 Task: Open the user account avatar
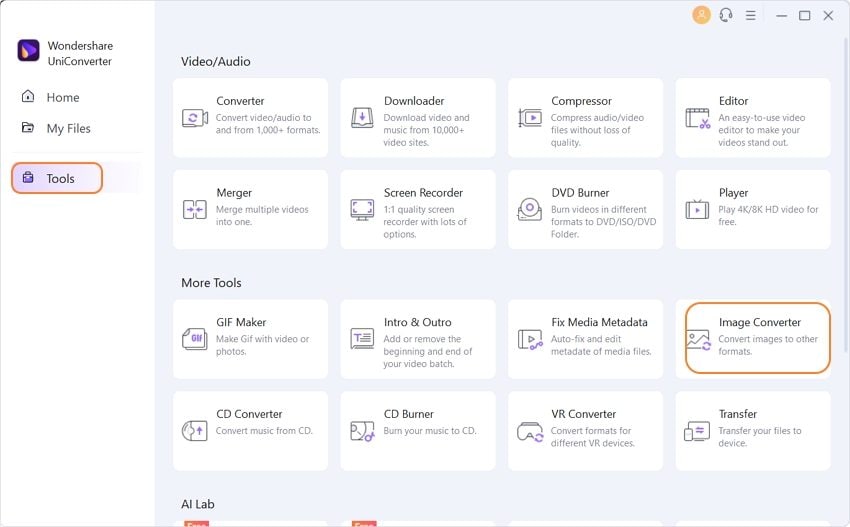701,15
